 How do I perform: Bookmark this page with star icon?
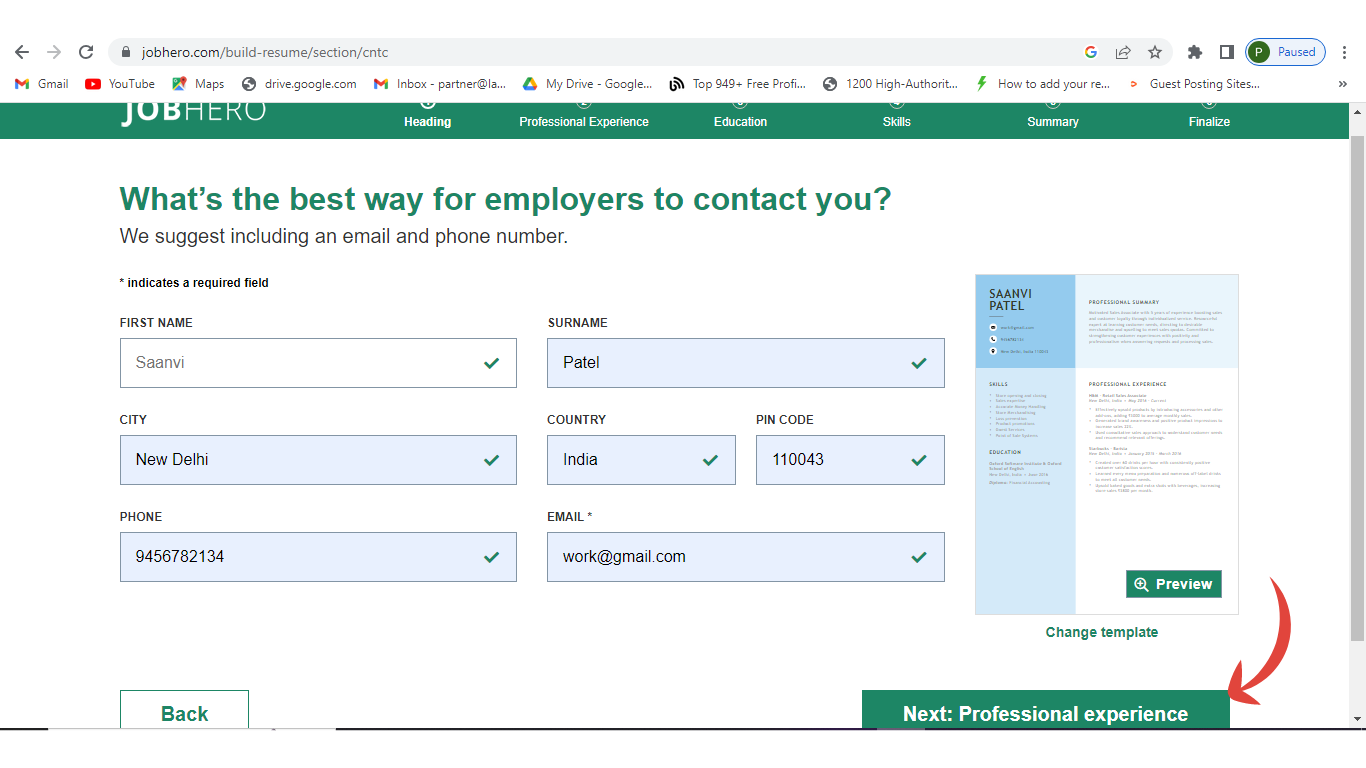[x=1155, y=52]
